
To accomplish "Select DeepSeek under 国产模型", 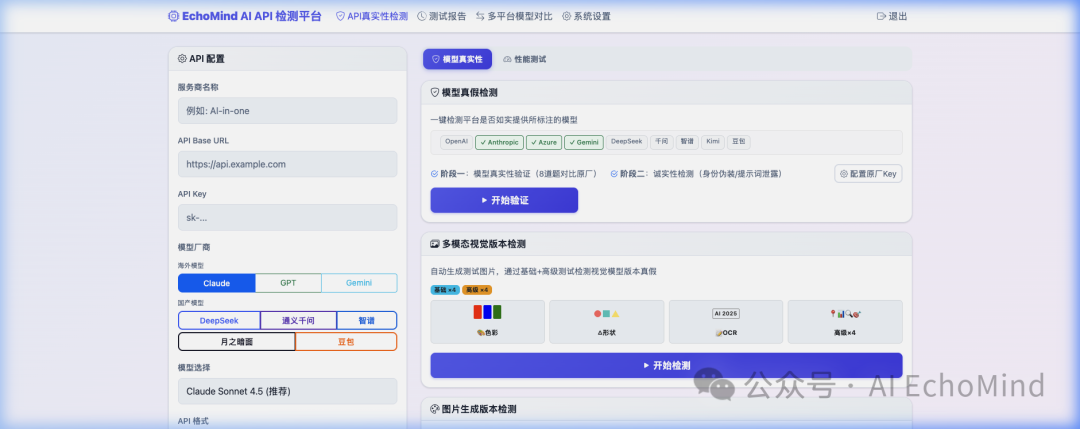I will point(219,321).
